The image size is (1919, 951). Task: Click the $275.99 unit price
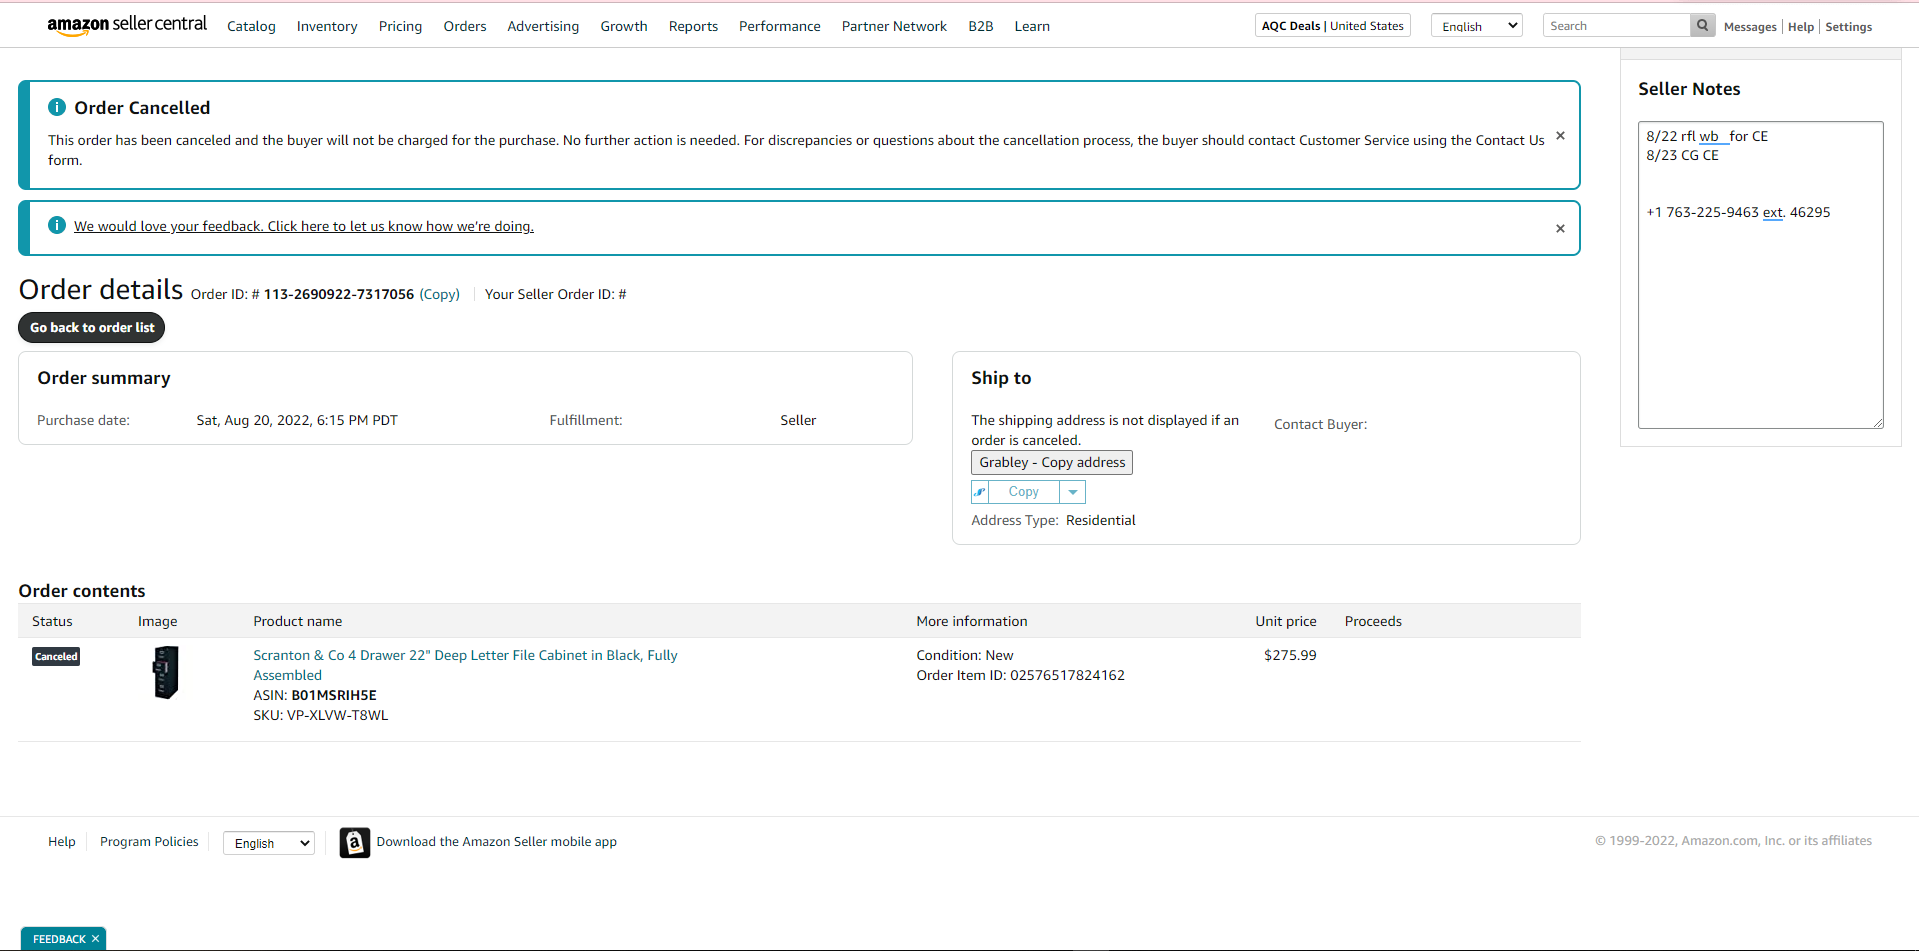pyautogui.click(x=1290, y=655)
